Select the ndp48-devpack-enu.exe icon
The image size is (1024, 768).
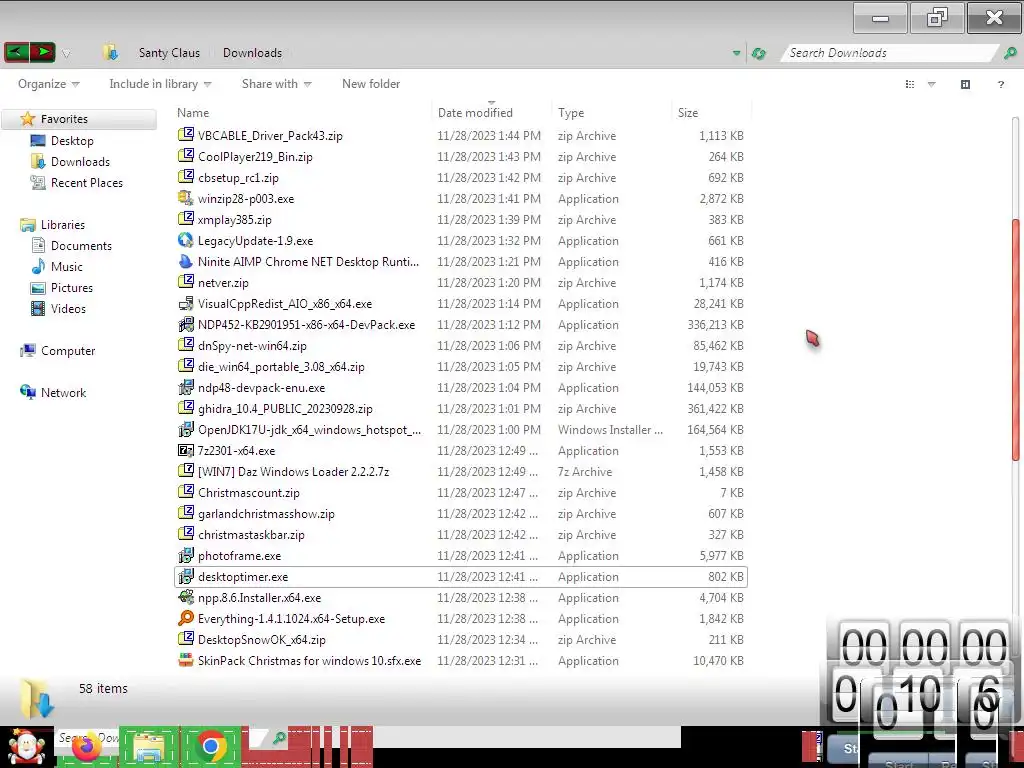(x=186, y=387)
